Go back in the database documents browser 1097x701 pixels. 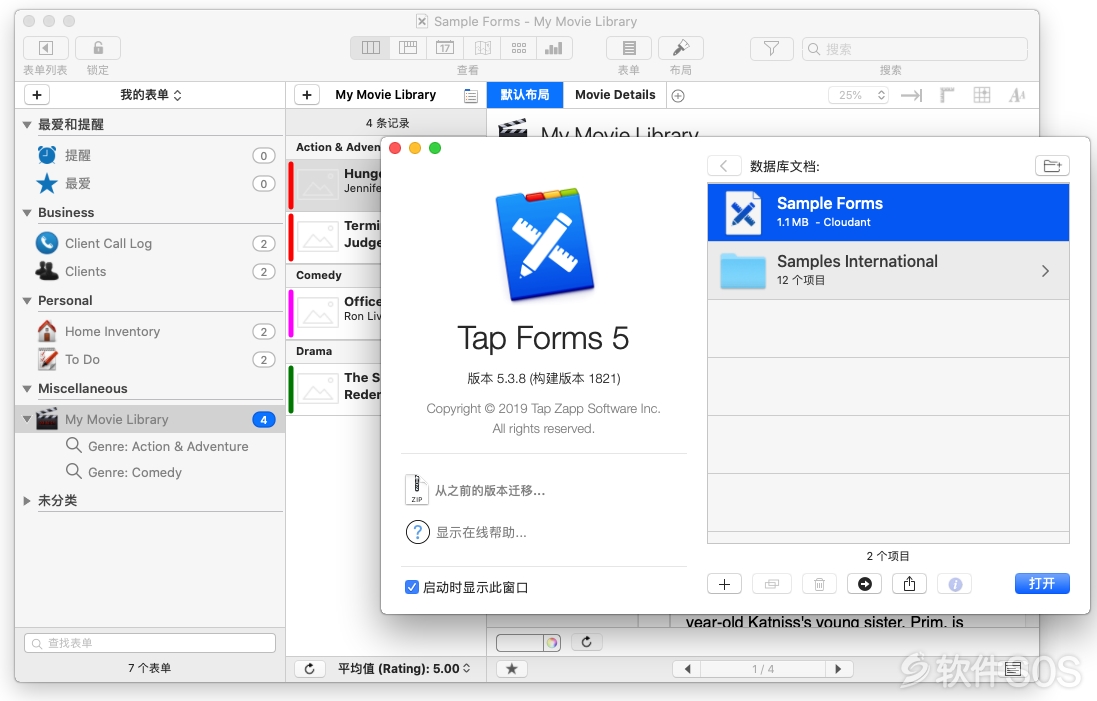pyautogui.click(x=724, y=166)
